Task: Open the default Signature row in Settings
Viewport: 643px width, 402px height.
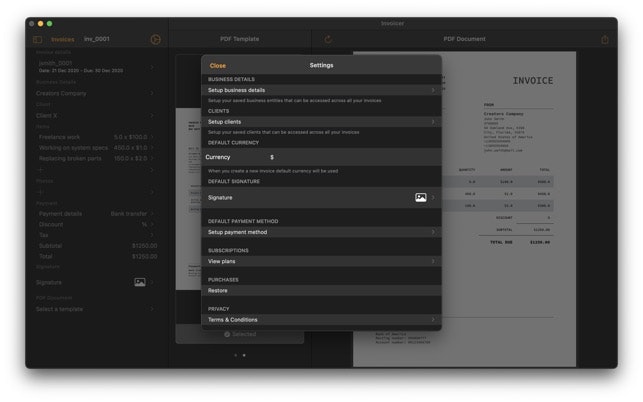Action: pos(321,198)
